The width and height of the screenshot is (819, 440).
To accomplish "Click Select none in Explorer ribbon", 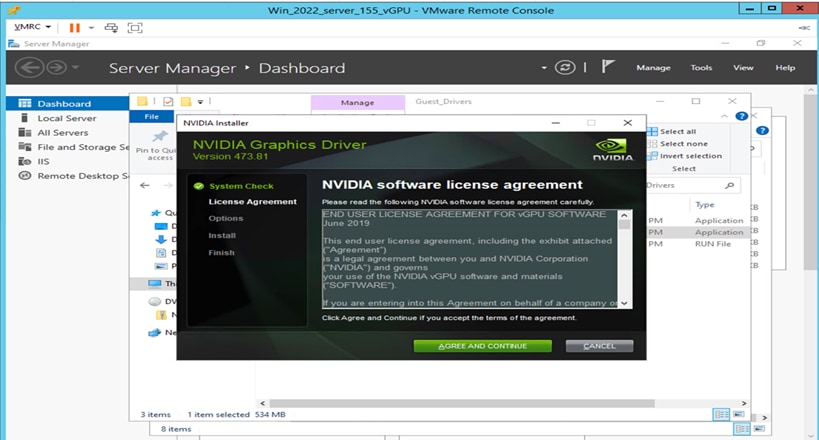I will [x=677, y=144].
